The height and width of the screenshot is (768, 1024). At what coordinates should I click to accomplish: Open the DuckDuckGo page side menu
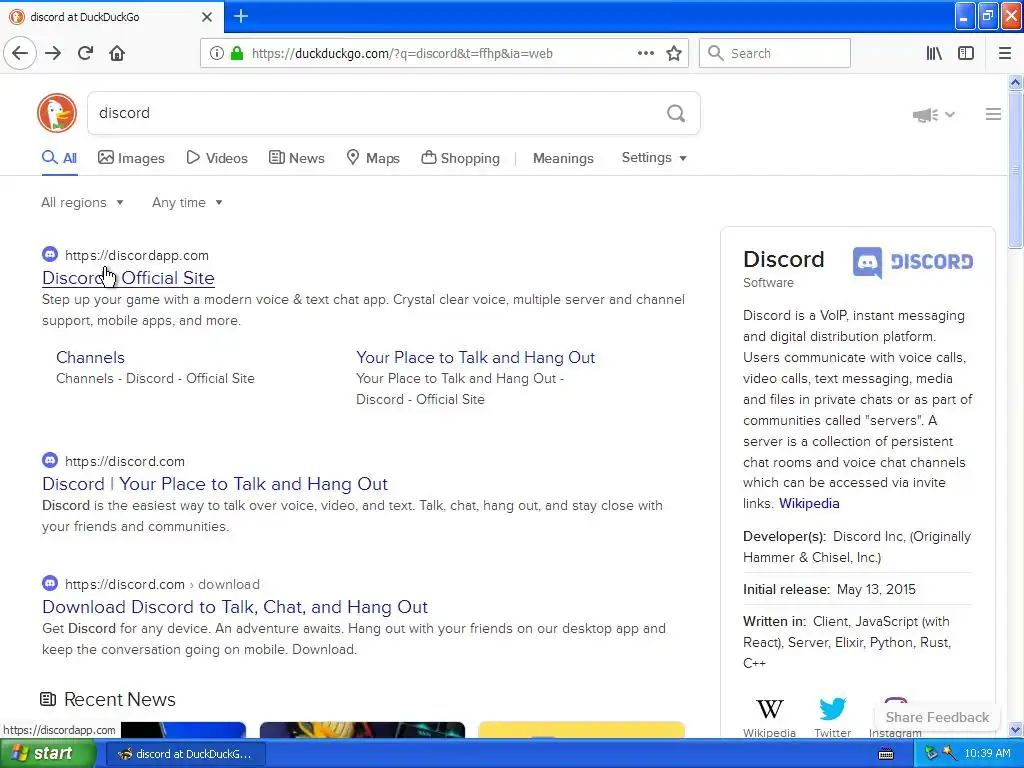pyautogui.click(x=993, y=114)
